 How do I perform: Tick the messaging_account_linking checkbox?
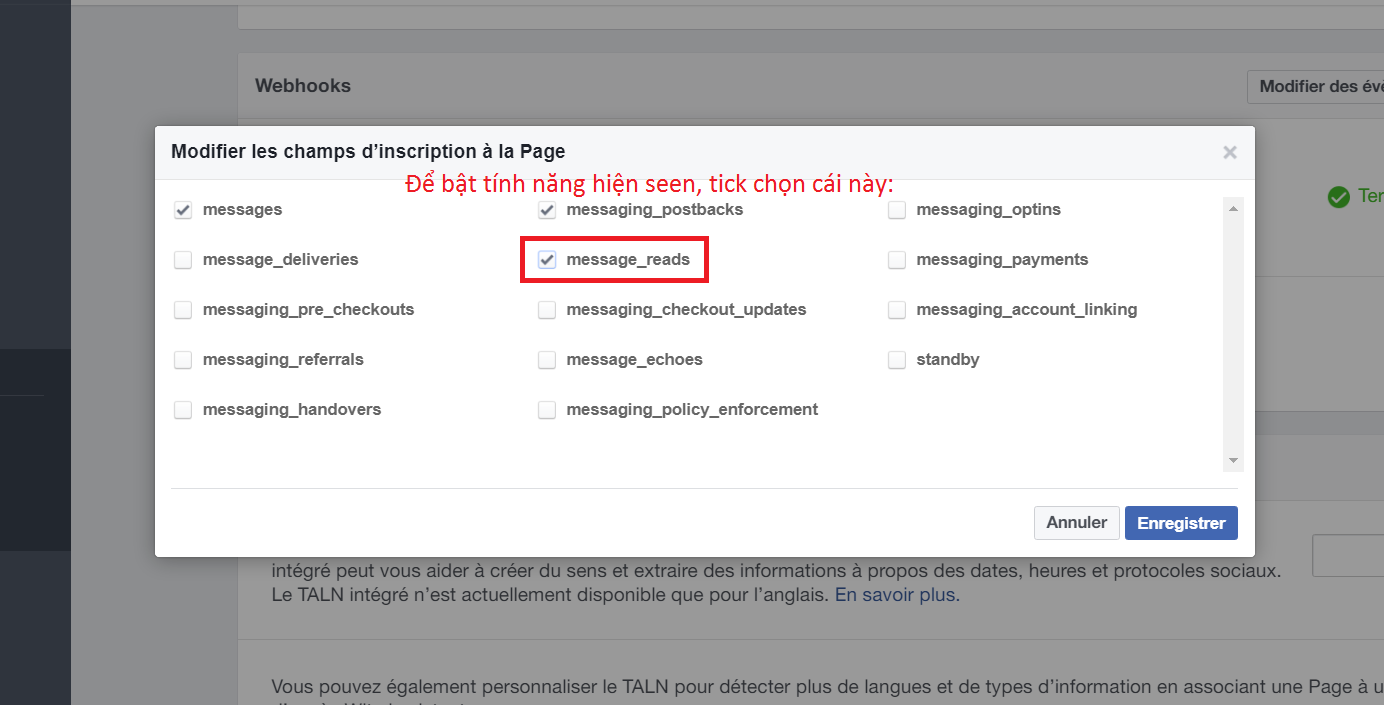pos(897,310)
